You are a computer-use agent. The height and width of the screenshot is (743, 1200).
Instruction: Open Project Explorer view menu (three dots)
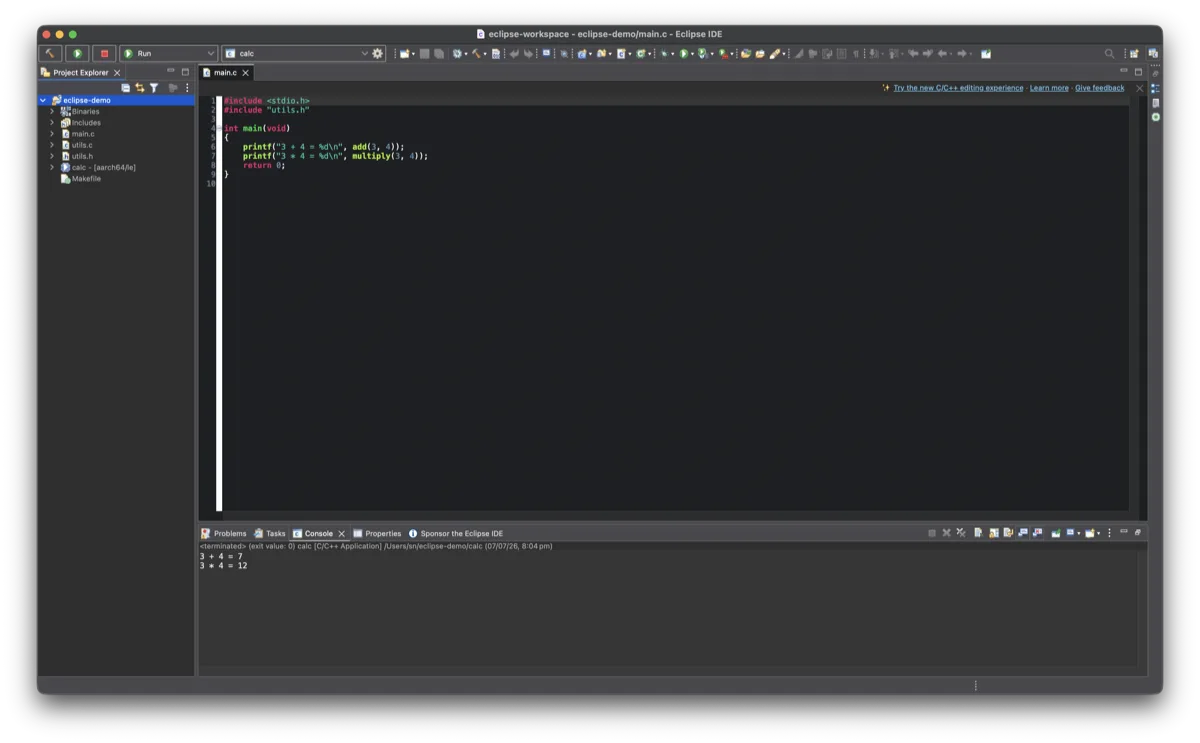point(187,88)
